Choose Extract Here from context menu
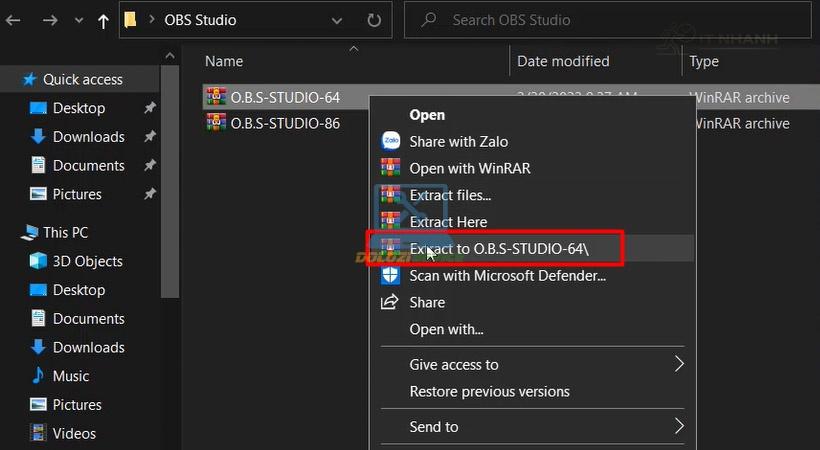This screenshot has height=450, width=820. pyautogui.click(x=448, y=222)
